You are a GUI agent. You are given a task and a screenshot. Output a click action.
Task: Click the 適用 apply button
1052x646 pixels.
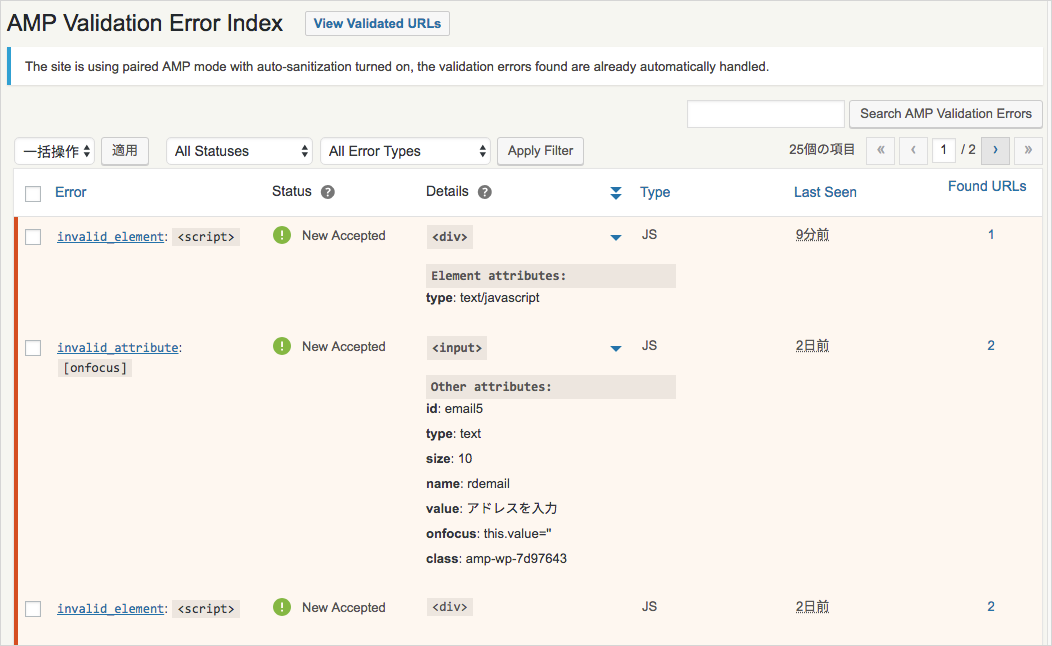tap(125, 151)
